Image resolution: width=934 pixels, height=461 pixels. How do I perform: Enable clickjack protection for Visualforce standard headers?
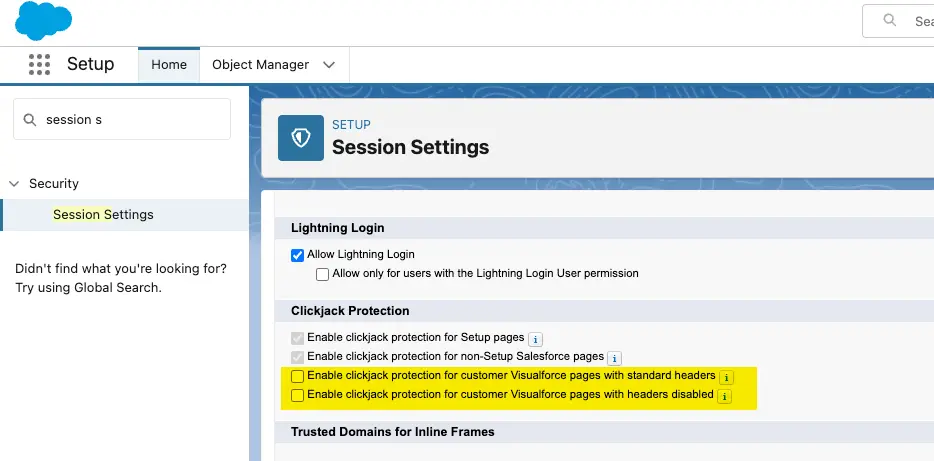tap(297, 377)
